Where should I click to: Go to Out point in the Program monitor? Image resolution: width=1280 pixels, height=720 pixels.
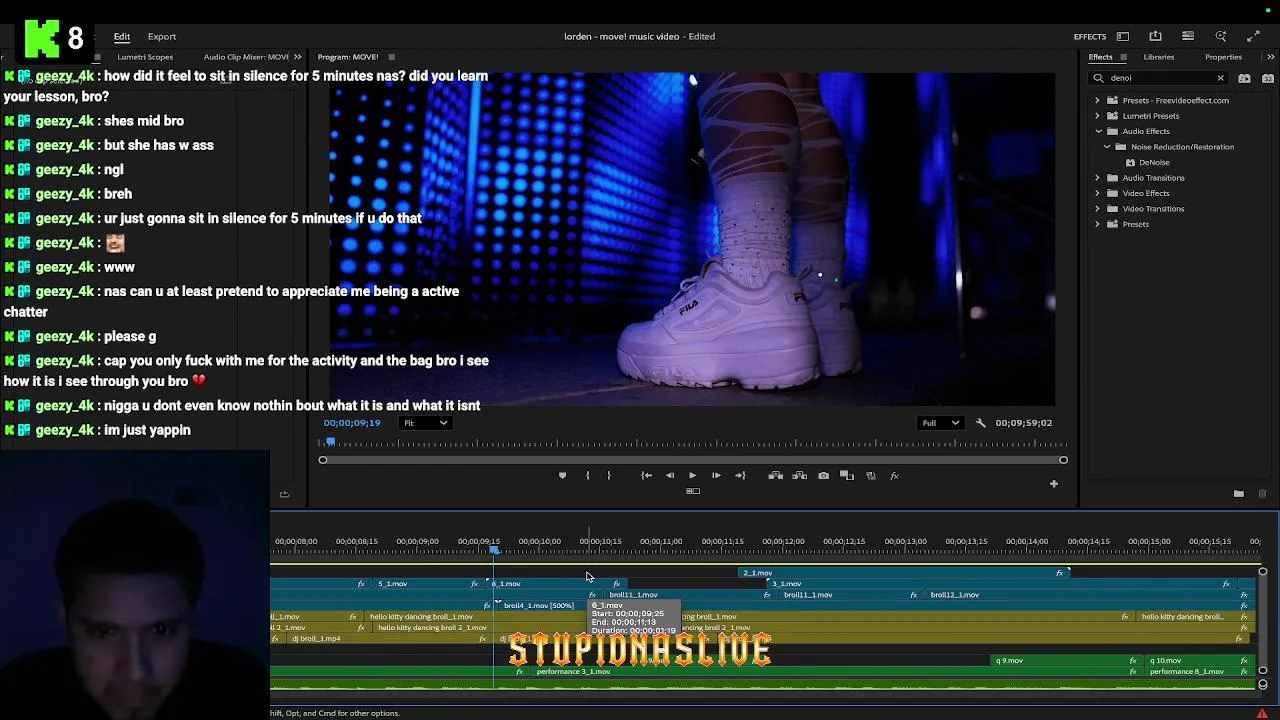point(740,476)
